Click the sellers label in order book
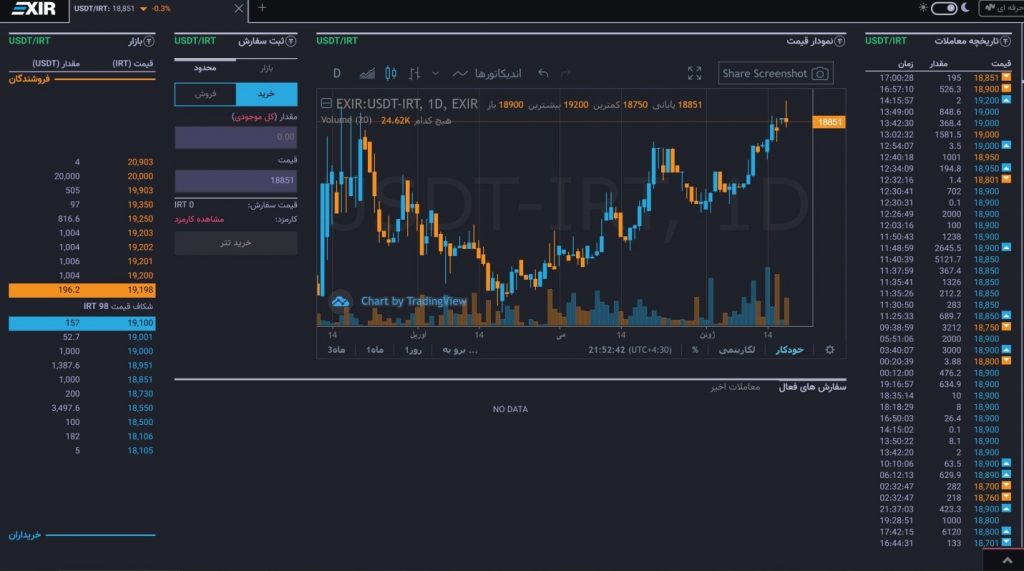1024x571 pixels. (x=29, y=79)
